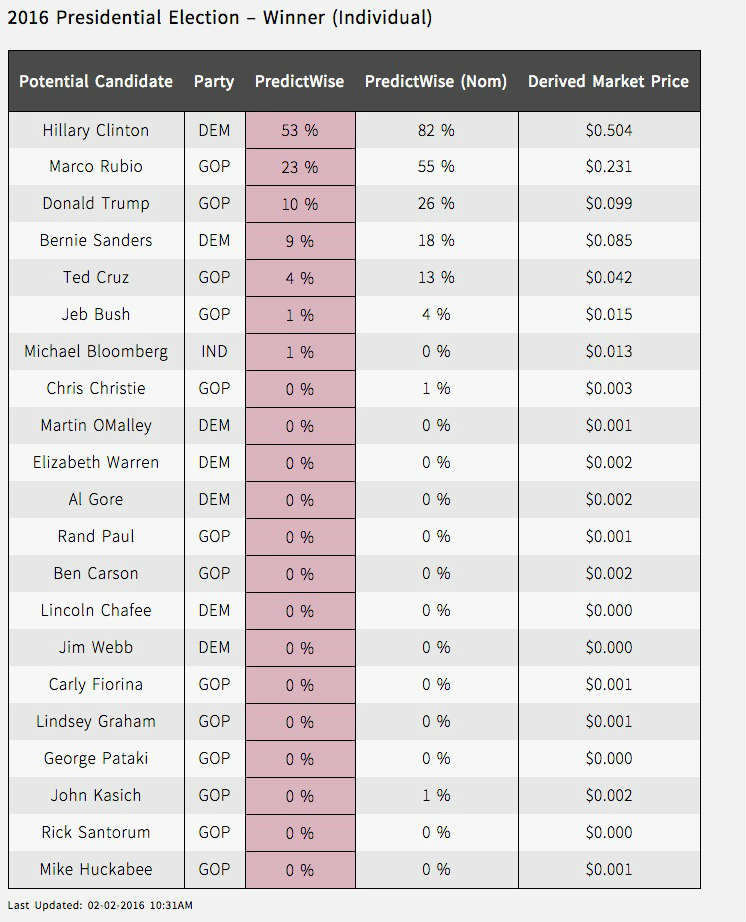Click the 82 % nomination value
The width and height of the screenshot is (746, 922).
[436, 130]
